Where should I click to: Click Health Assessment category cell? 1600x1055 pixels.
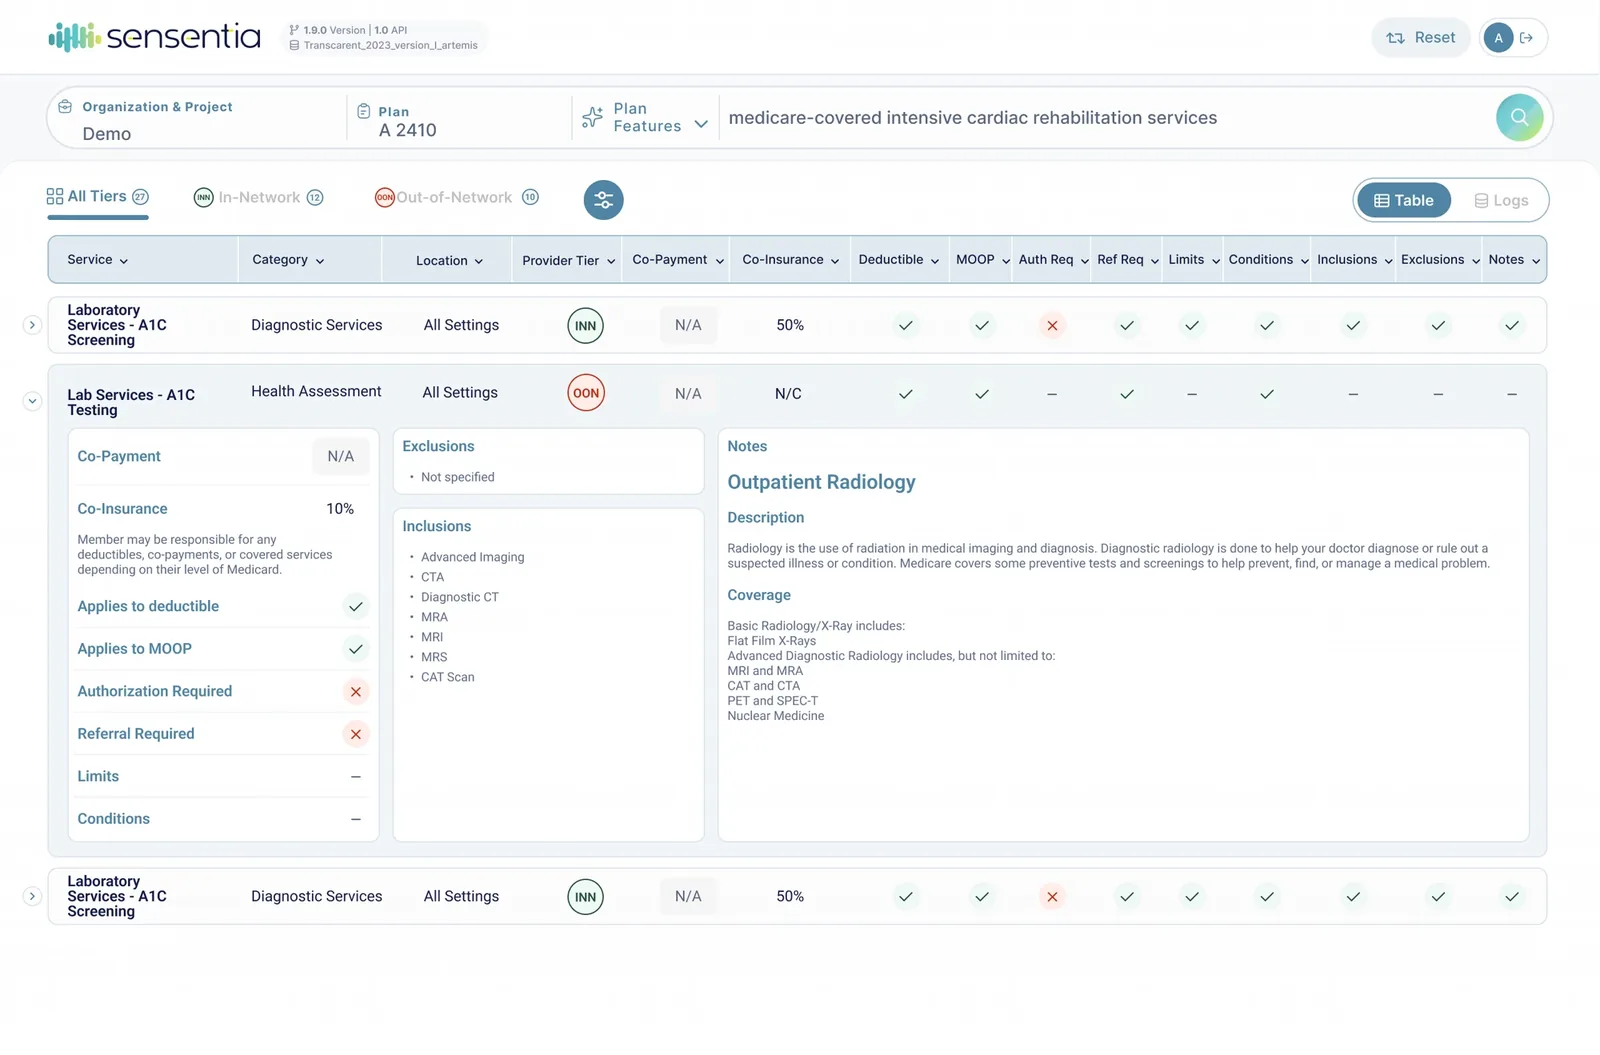pos(316,391)
